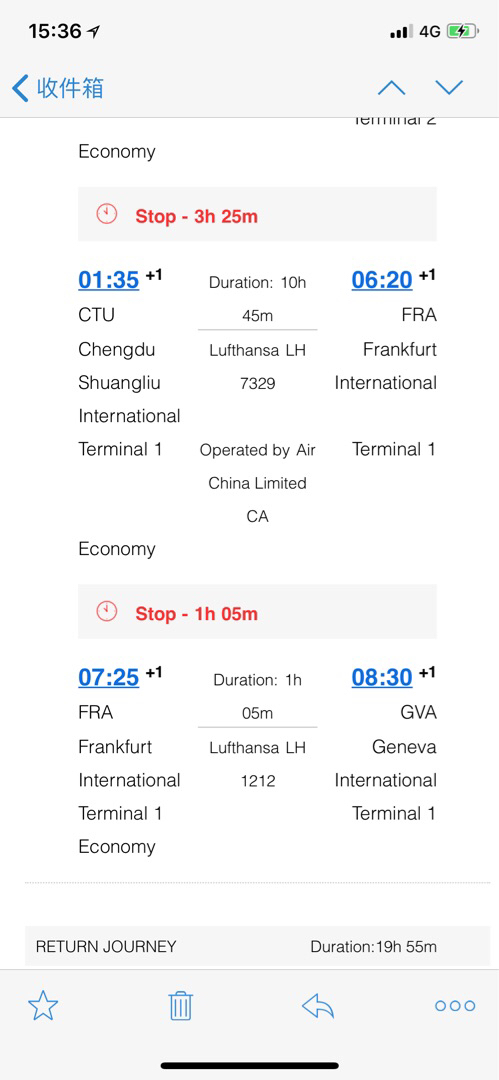Show next email with down arrow
The image size is (499, 1080).
tap(449, 87)
